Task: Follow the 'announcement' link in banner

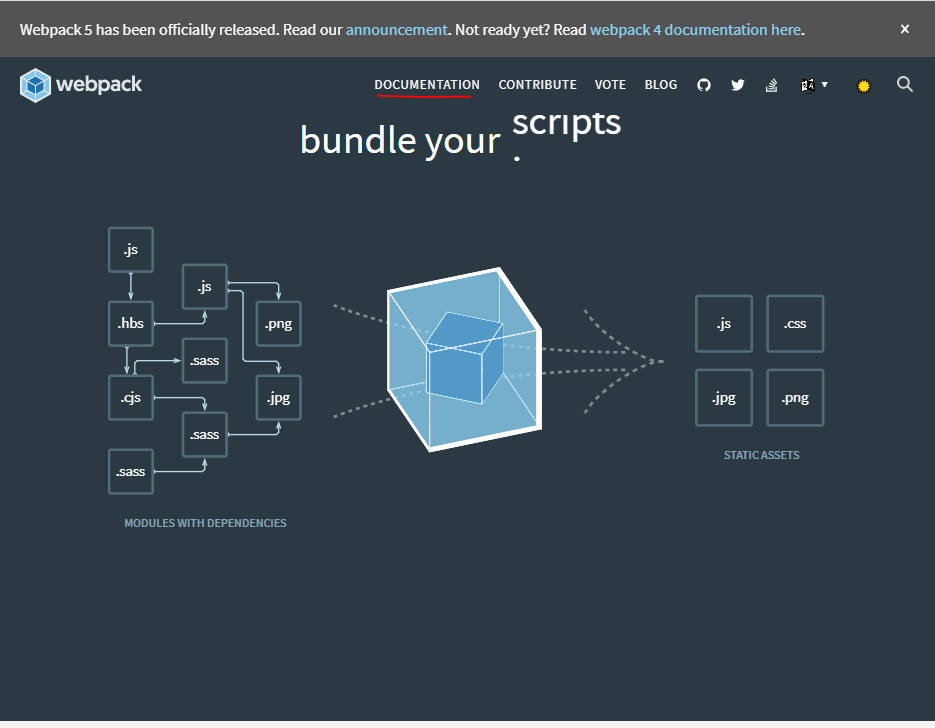Action: [x=397, y=30]
